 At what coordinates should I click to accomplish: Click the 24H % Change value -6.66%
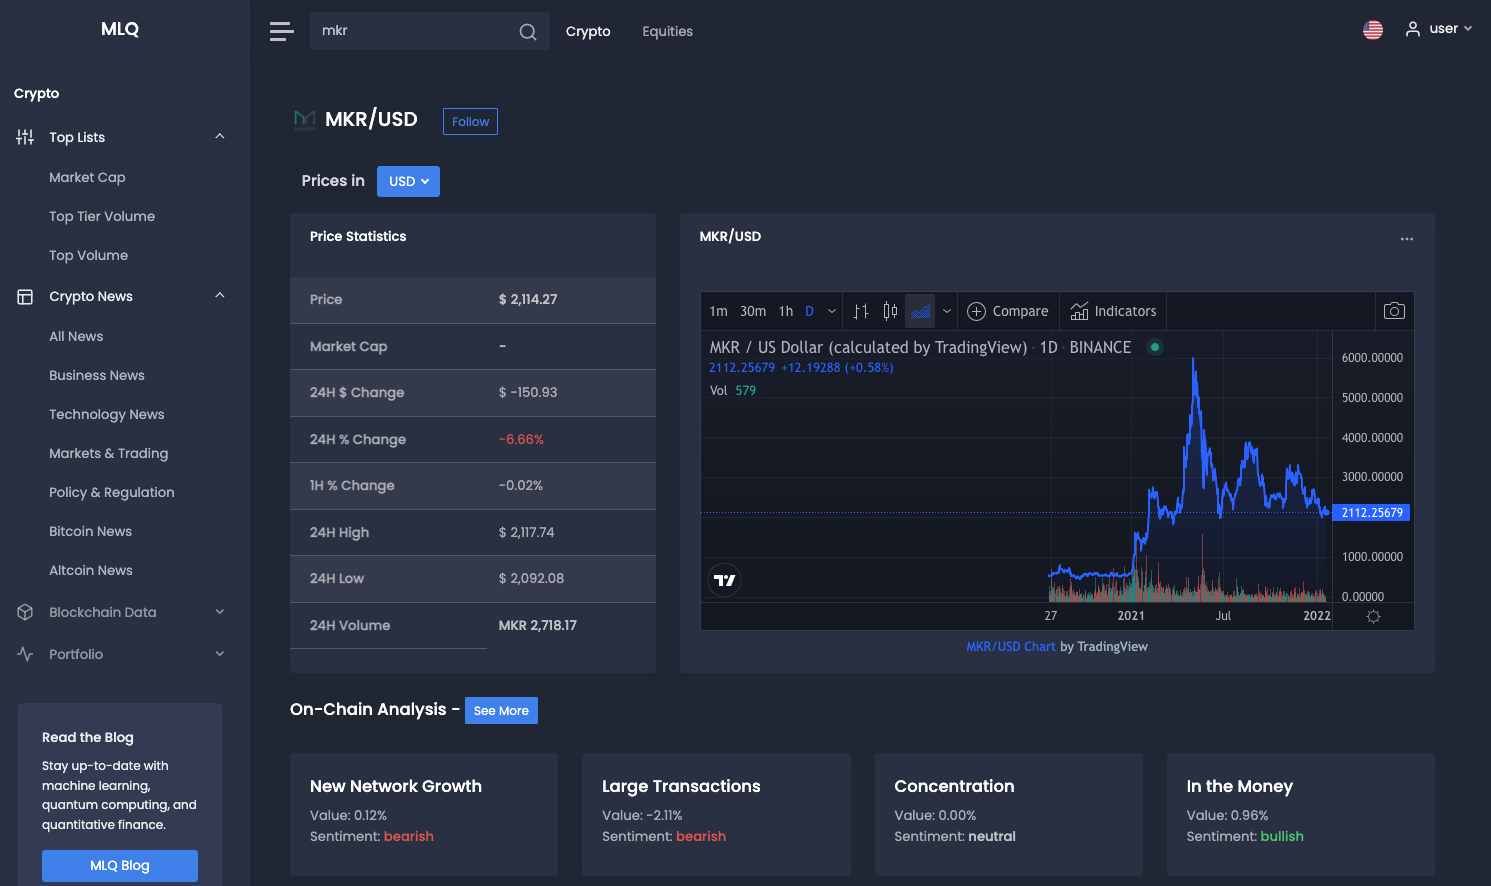521,439
